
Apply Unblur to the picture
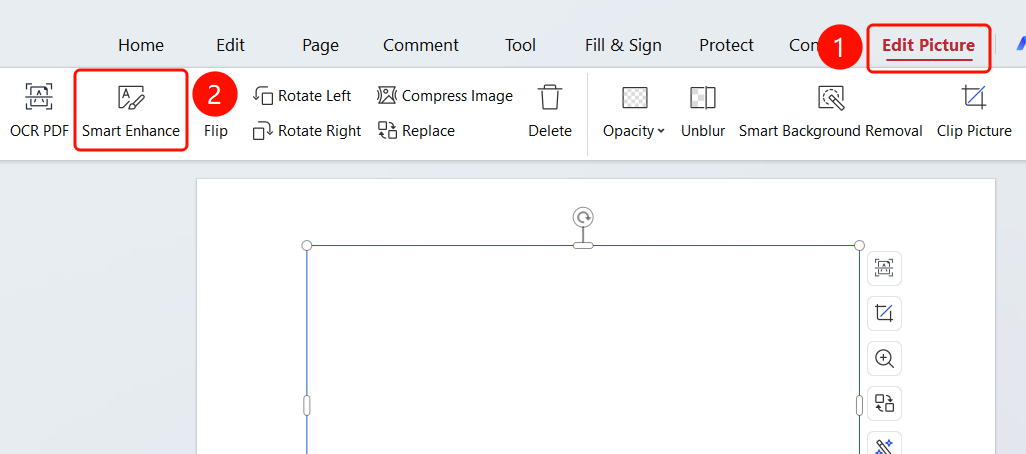[703, 111]
